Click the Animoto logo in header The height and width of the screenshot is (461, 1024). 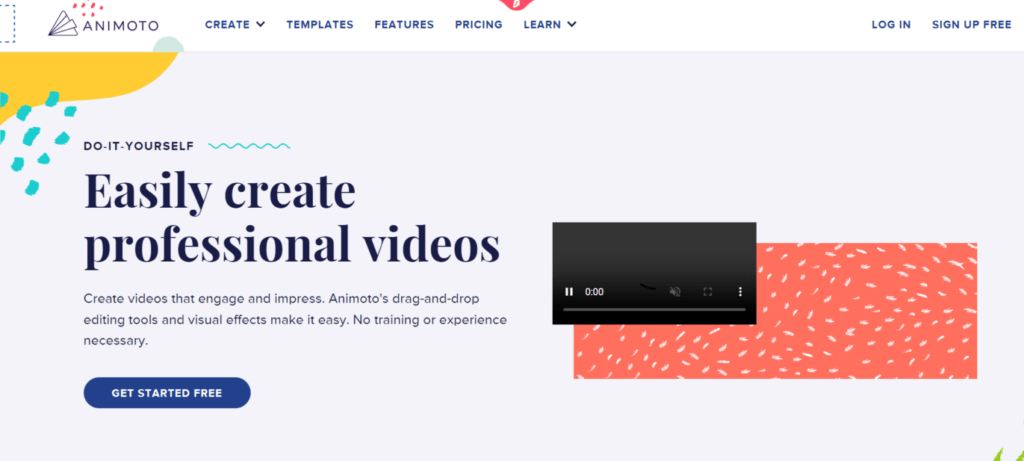(103, 24)
